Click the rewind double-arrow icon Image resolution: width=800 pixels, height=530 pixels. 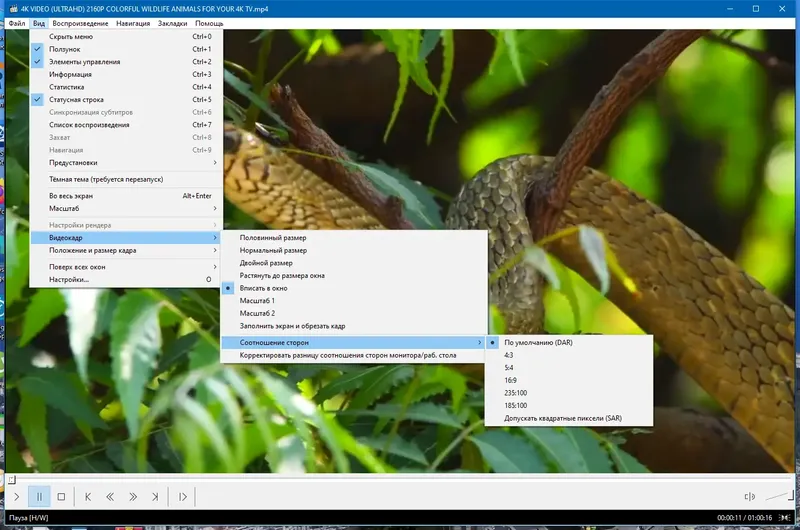pos(110,496)
